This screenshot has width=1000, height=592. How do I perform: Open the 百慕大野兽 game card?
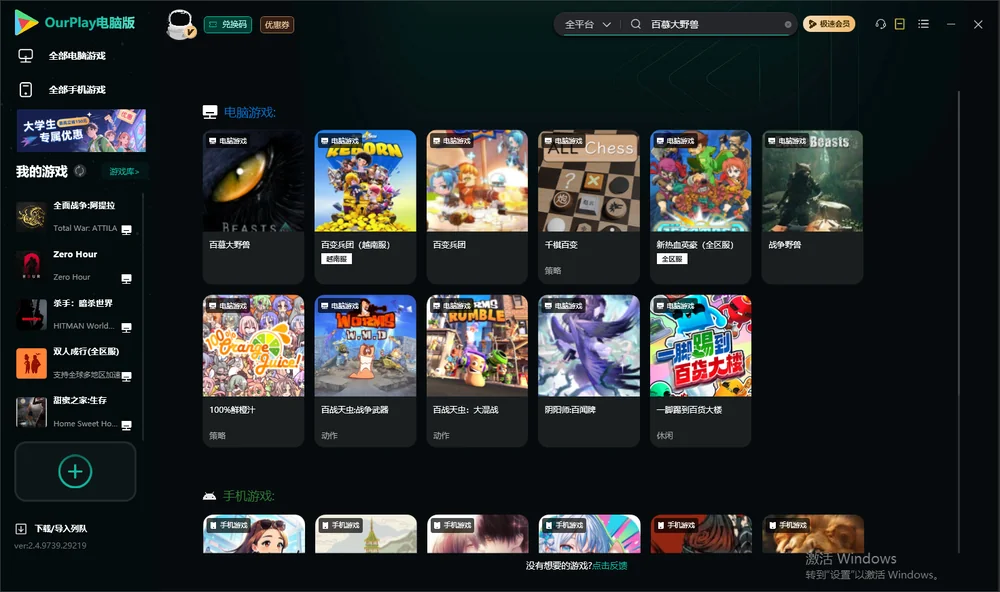(253, 207)
